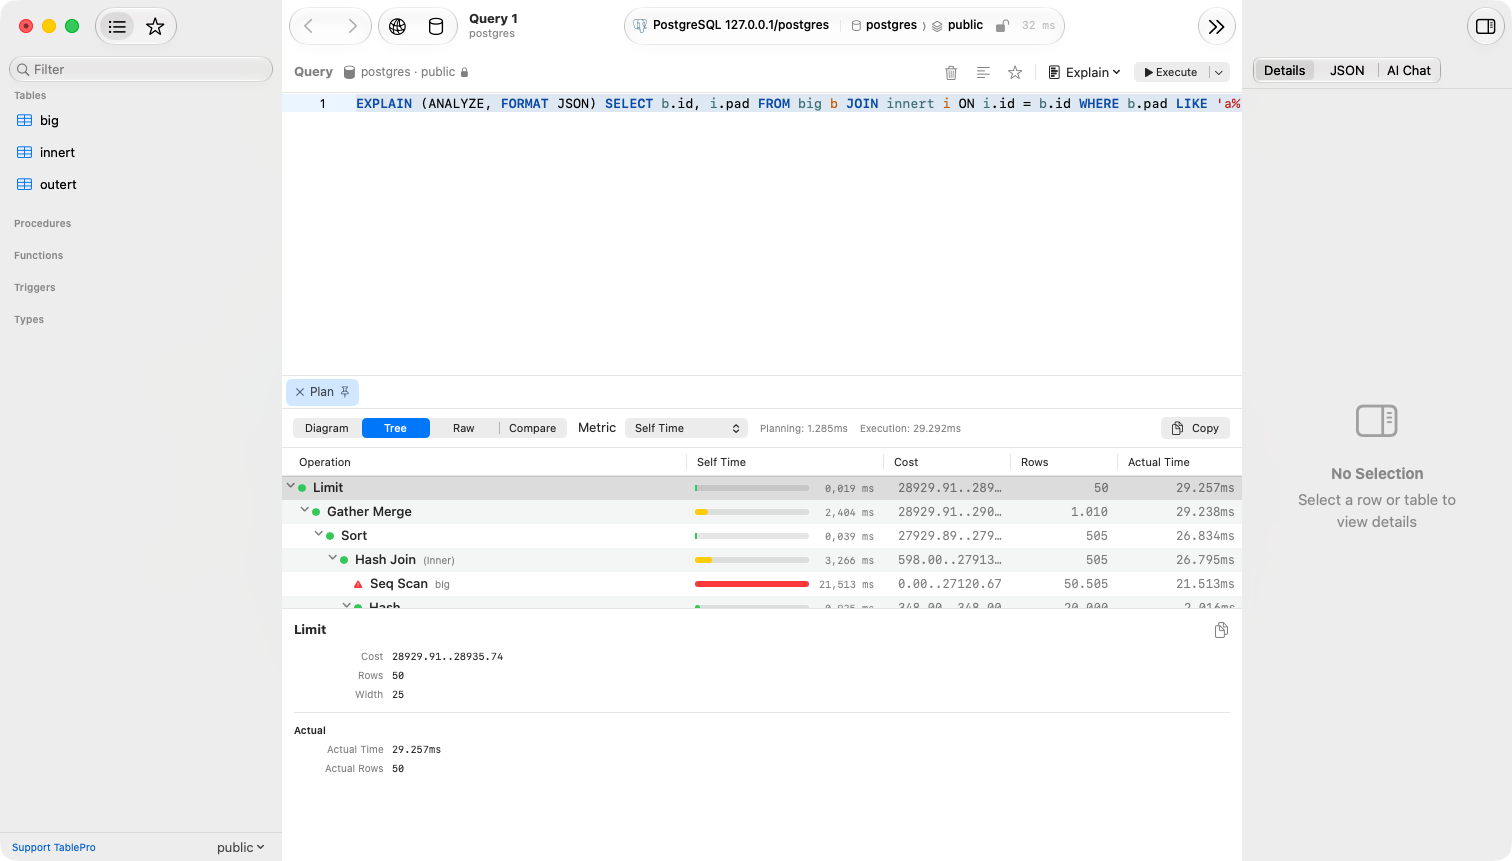Click the Types sidebar section
The height and width of the screenshot is (861, 1512).
pyautogui.click(x=29, y=319)
